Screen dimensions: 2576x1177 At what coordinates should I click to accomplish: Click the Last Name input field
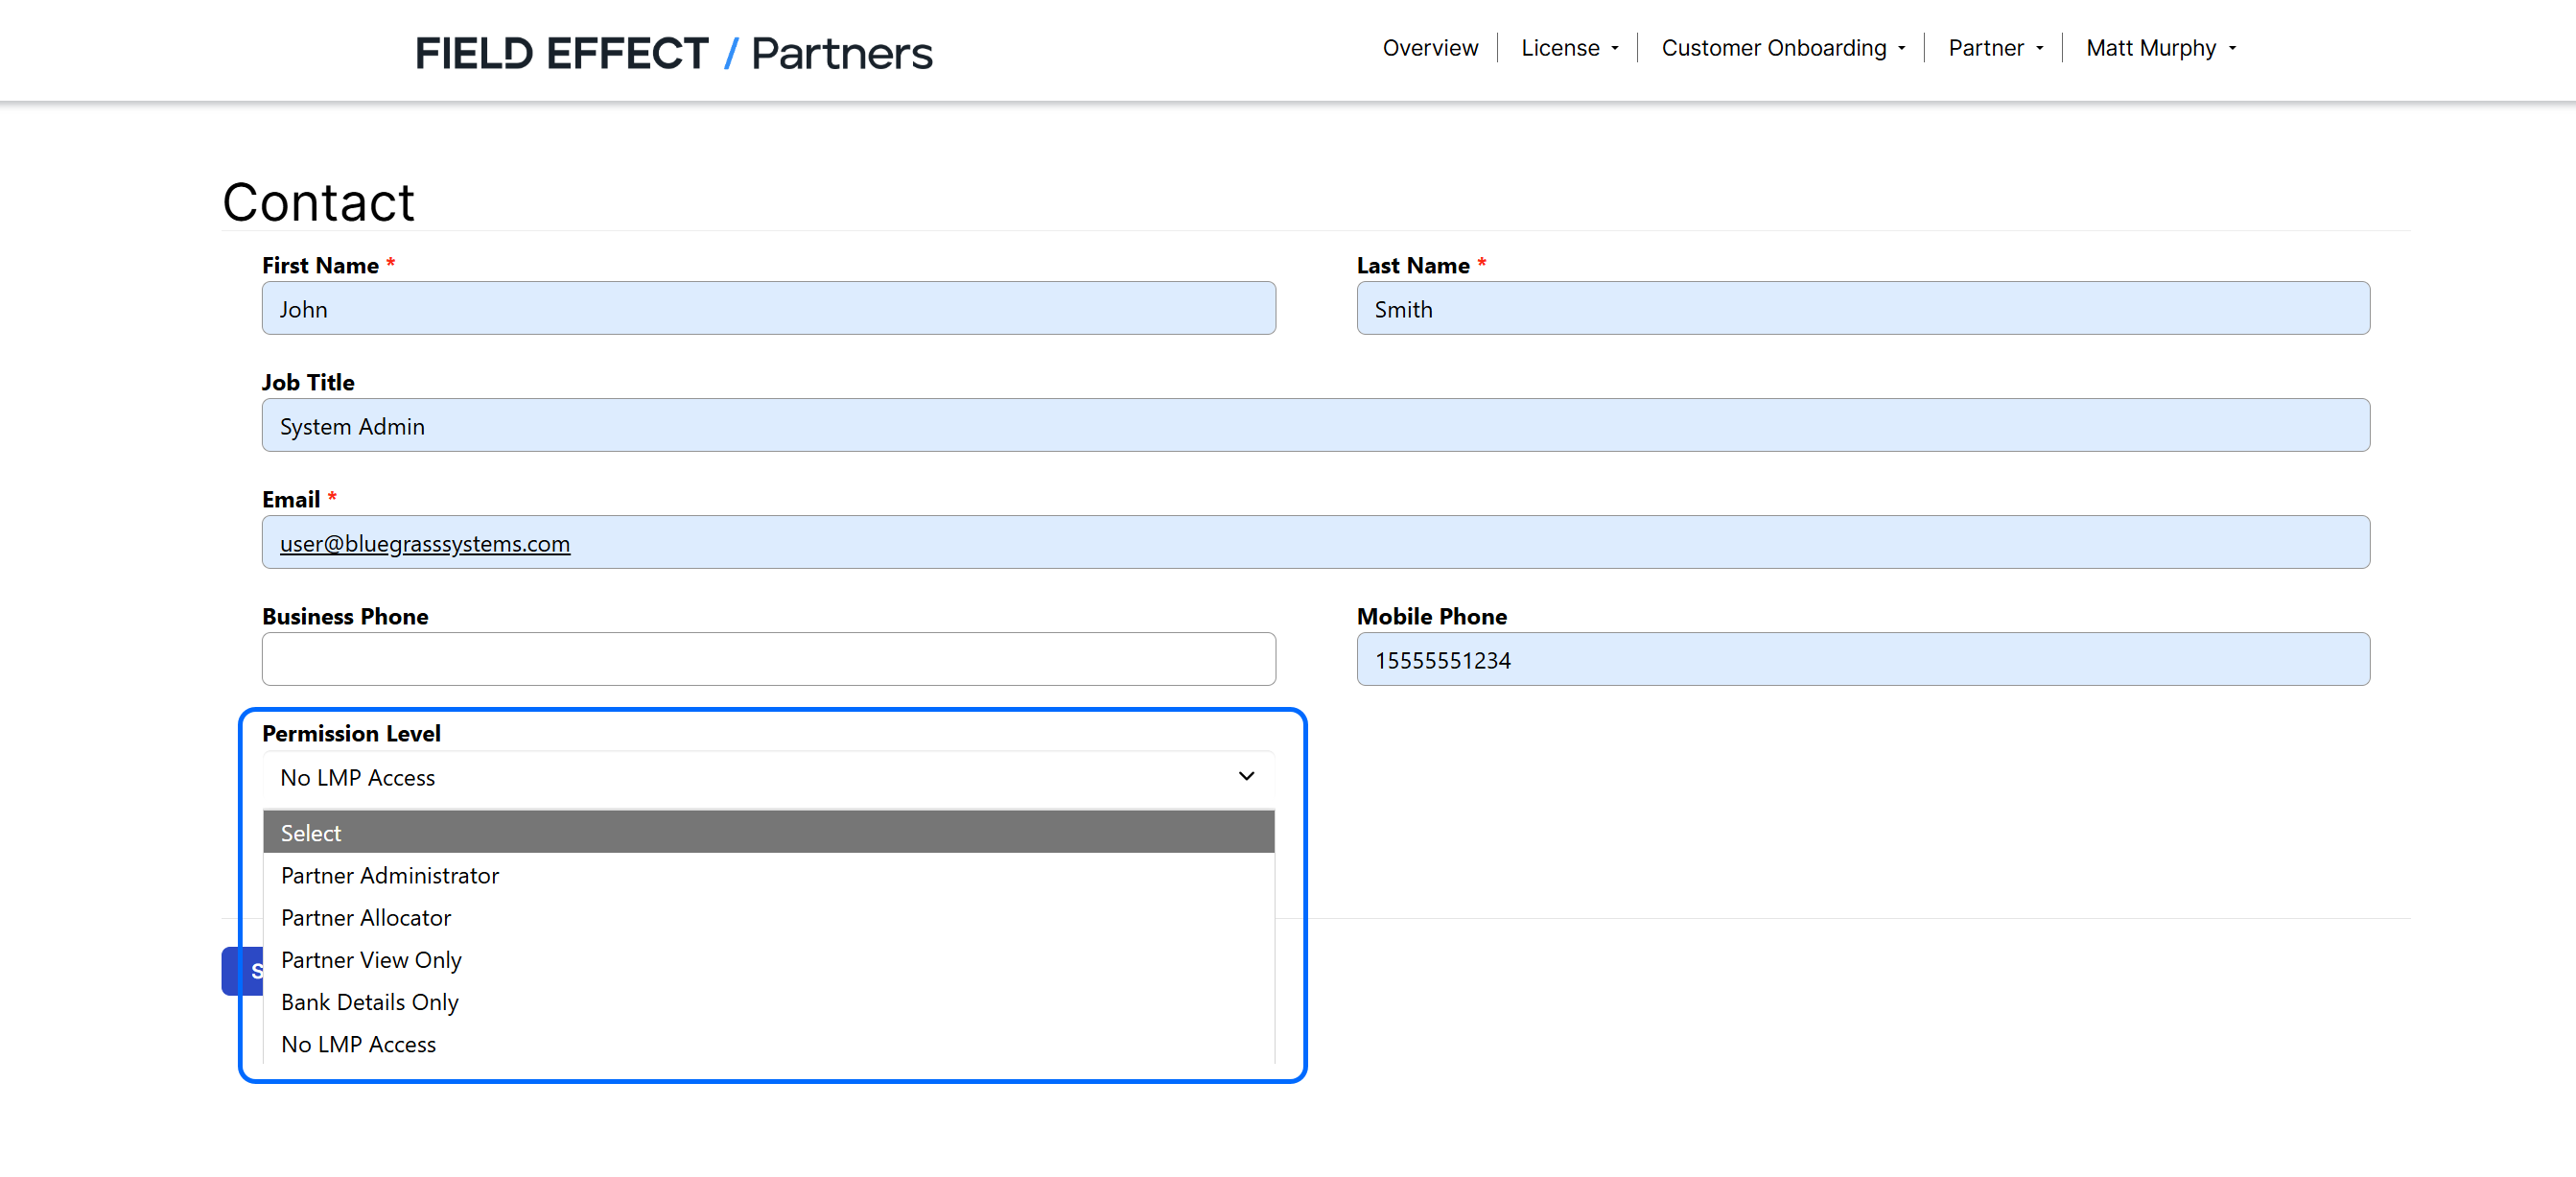1862,308
